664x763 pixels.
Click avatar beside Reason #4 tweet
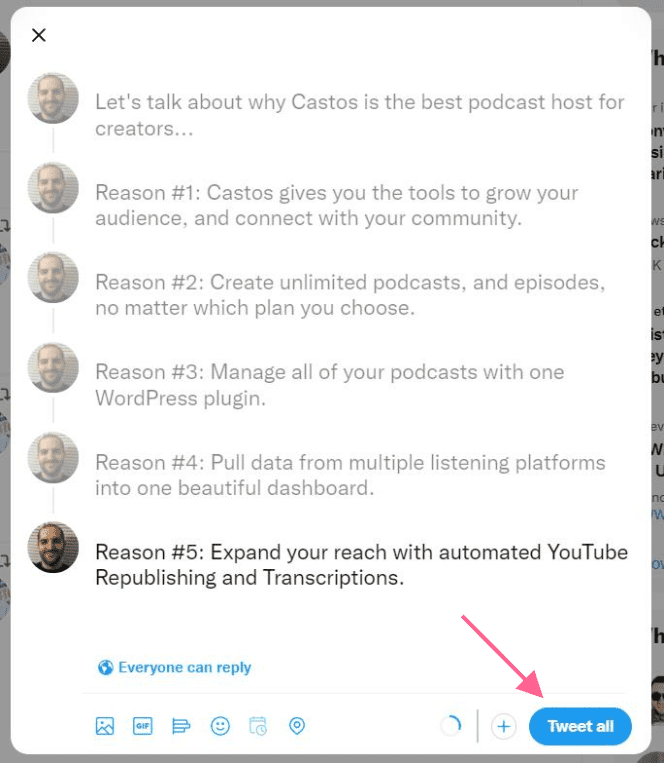coord(53,457)
